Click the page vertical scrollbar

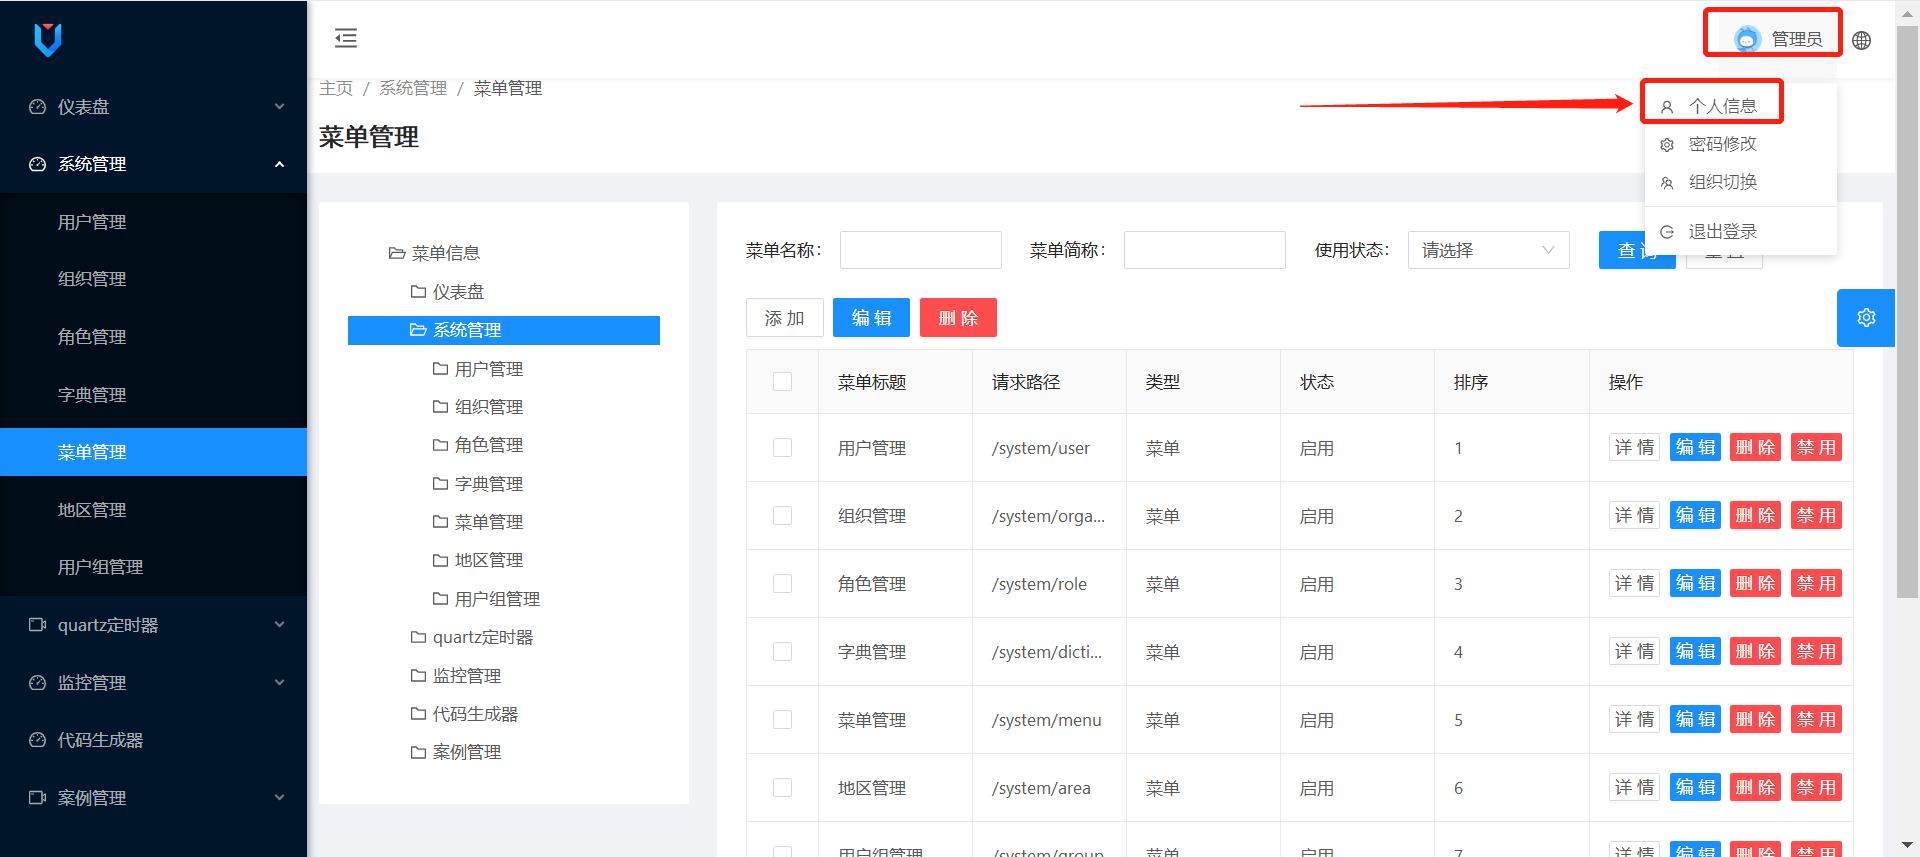click(x=1908, y=312)
